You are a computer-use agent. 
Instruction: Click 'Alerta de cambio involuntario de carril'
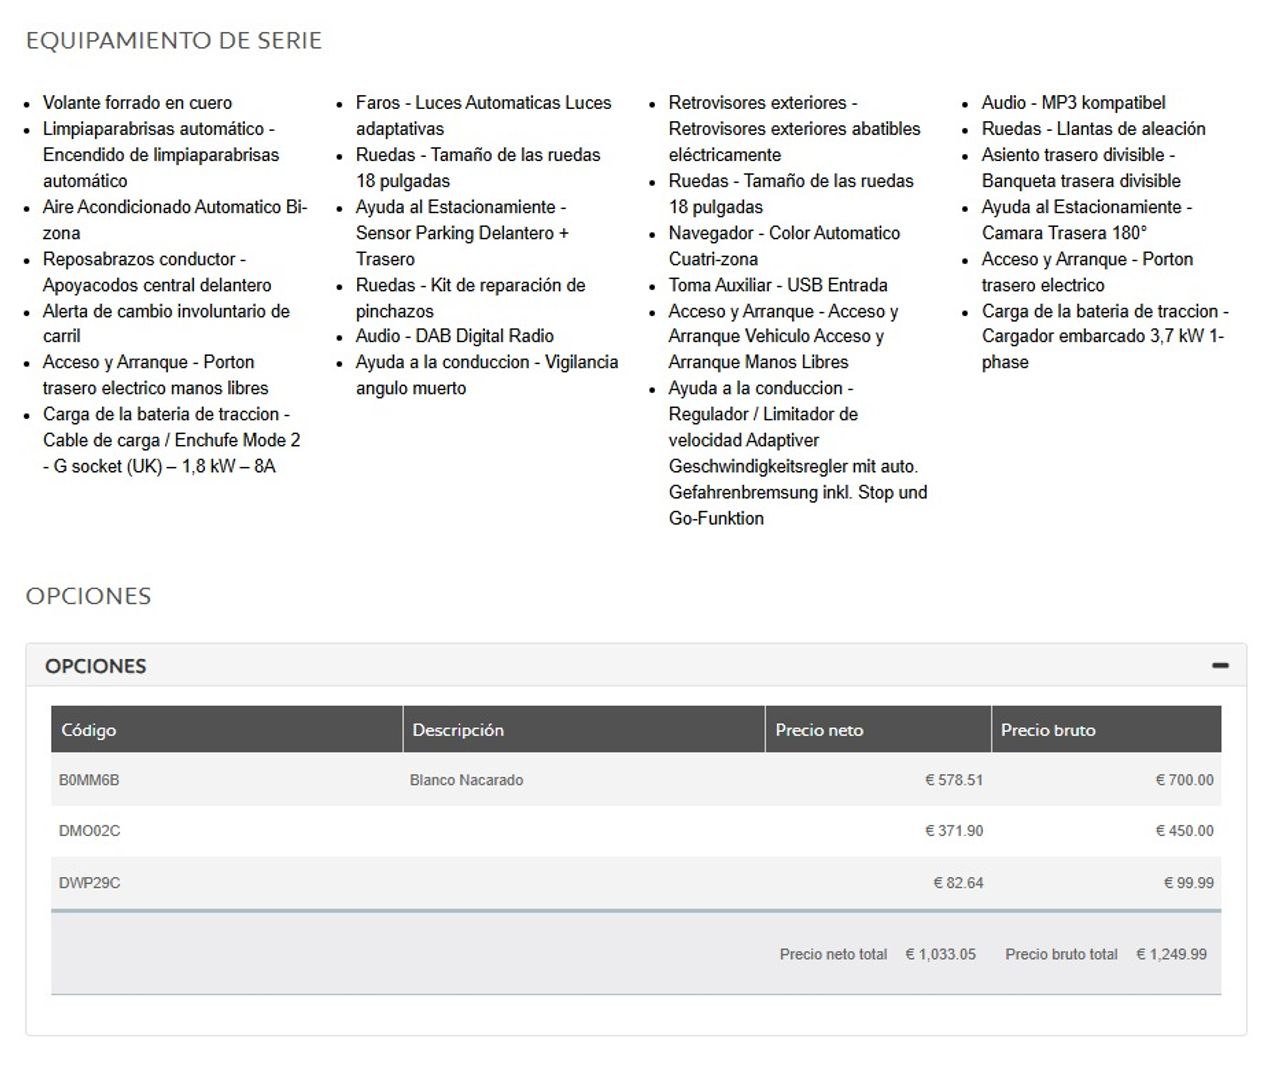pyautogui.click(x=166, y=324)
